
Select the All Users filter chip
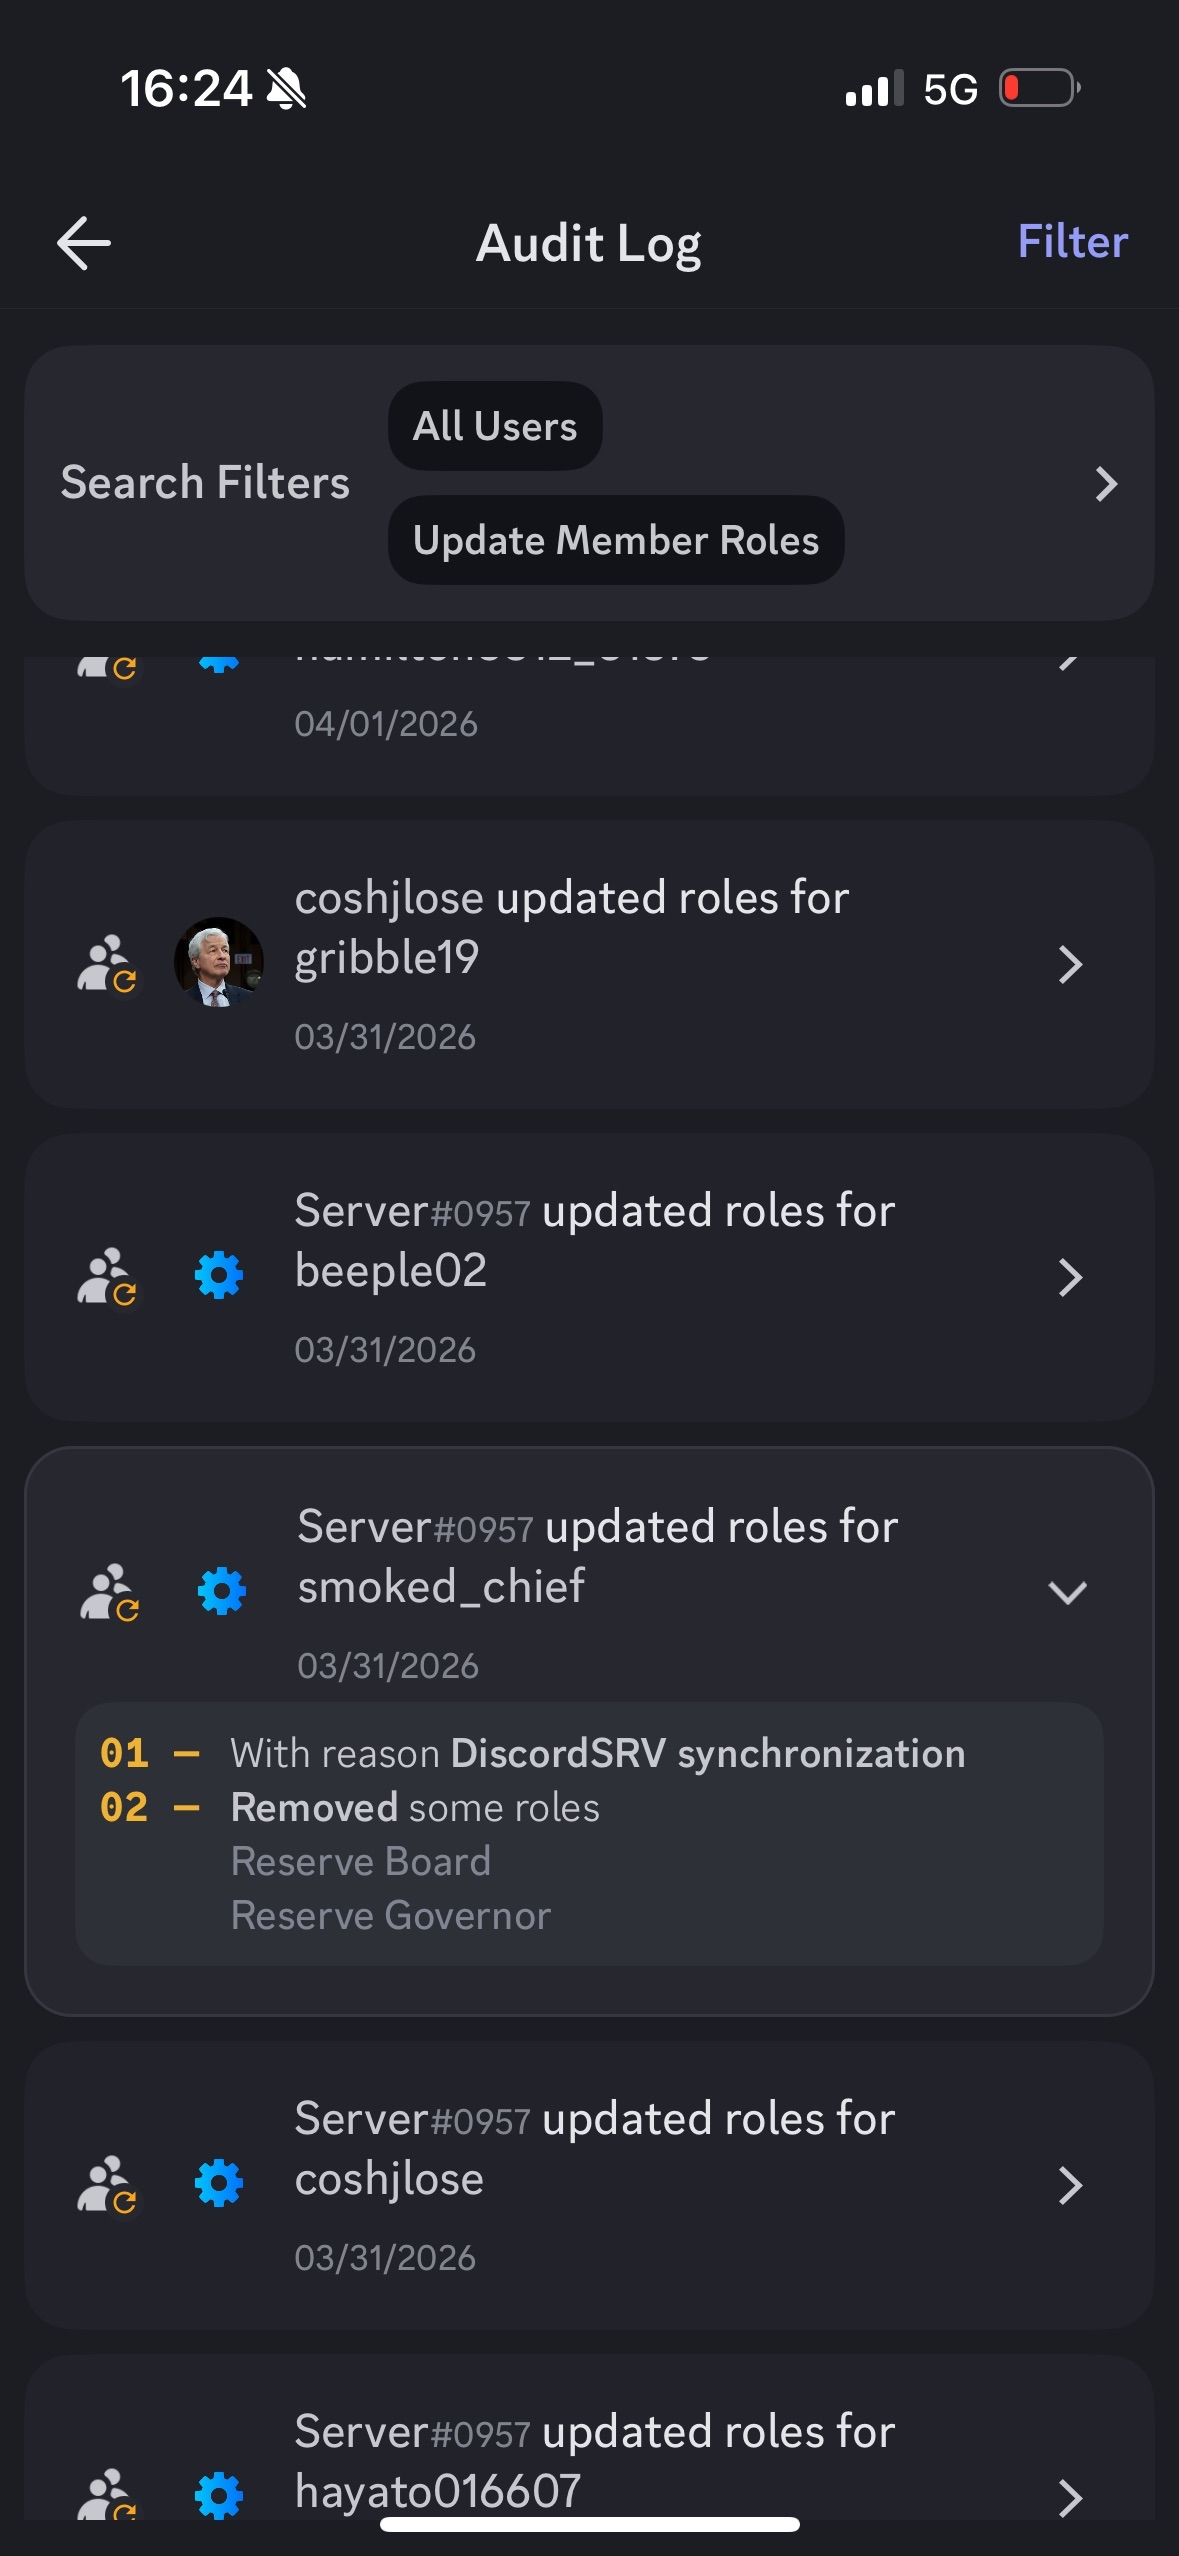(x=495, y=426)
